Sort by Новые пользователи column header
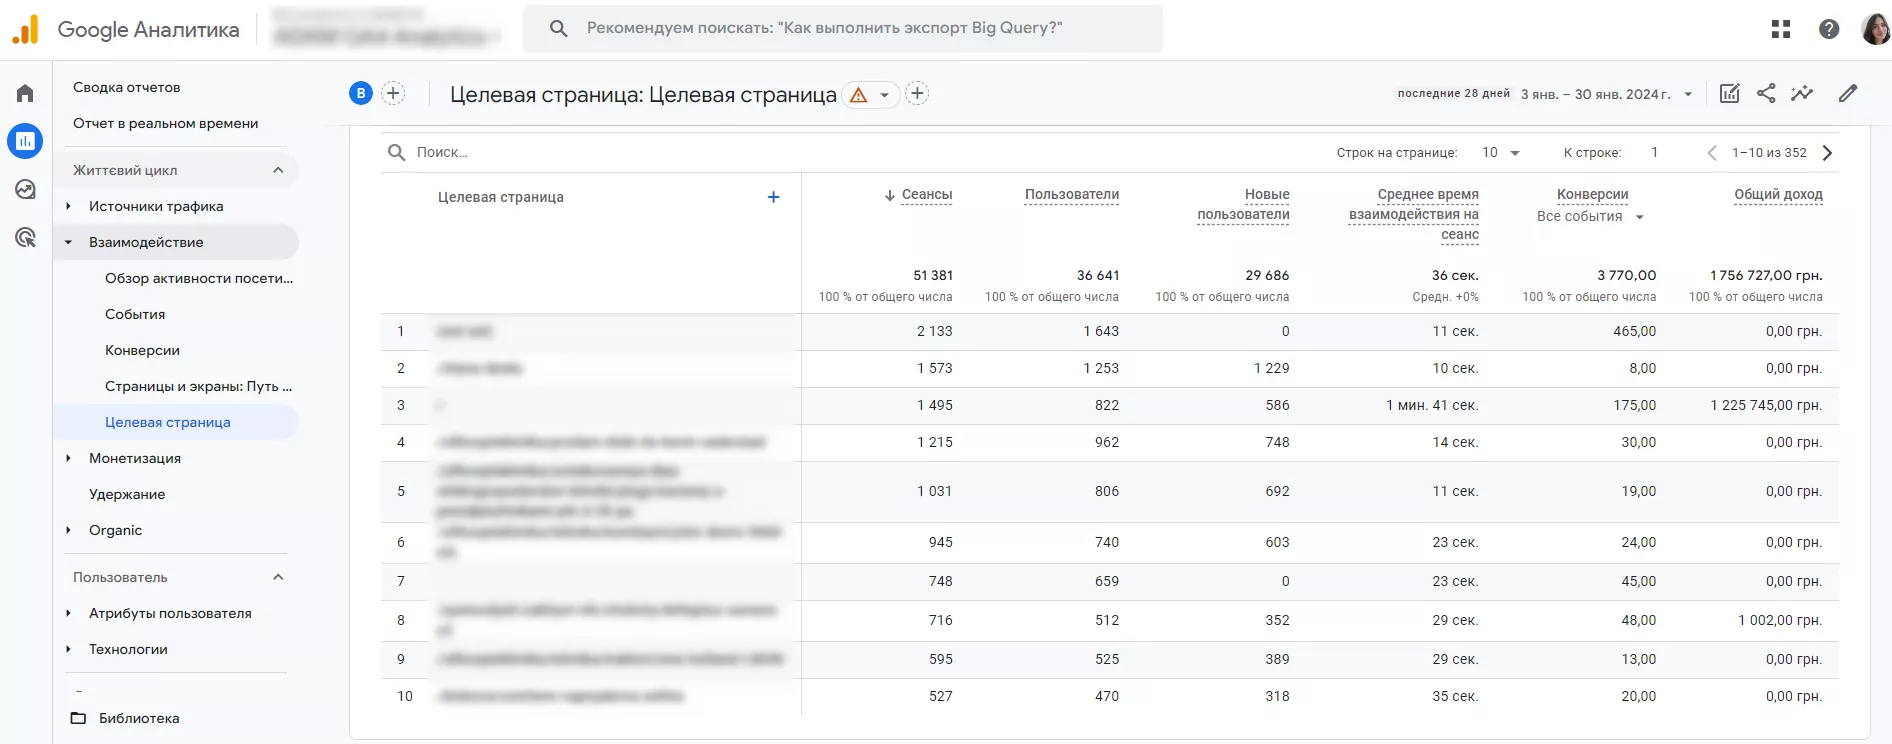 tap(1243, 205)
